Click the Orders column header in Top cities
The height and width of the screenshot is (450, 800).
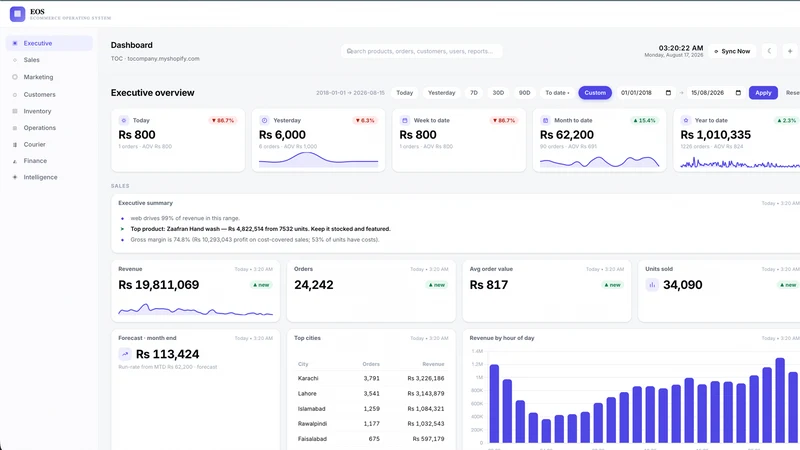(x=371, y=364)
